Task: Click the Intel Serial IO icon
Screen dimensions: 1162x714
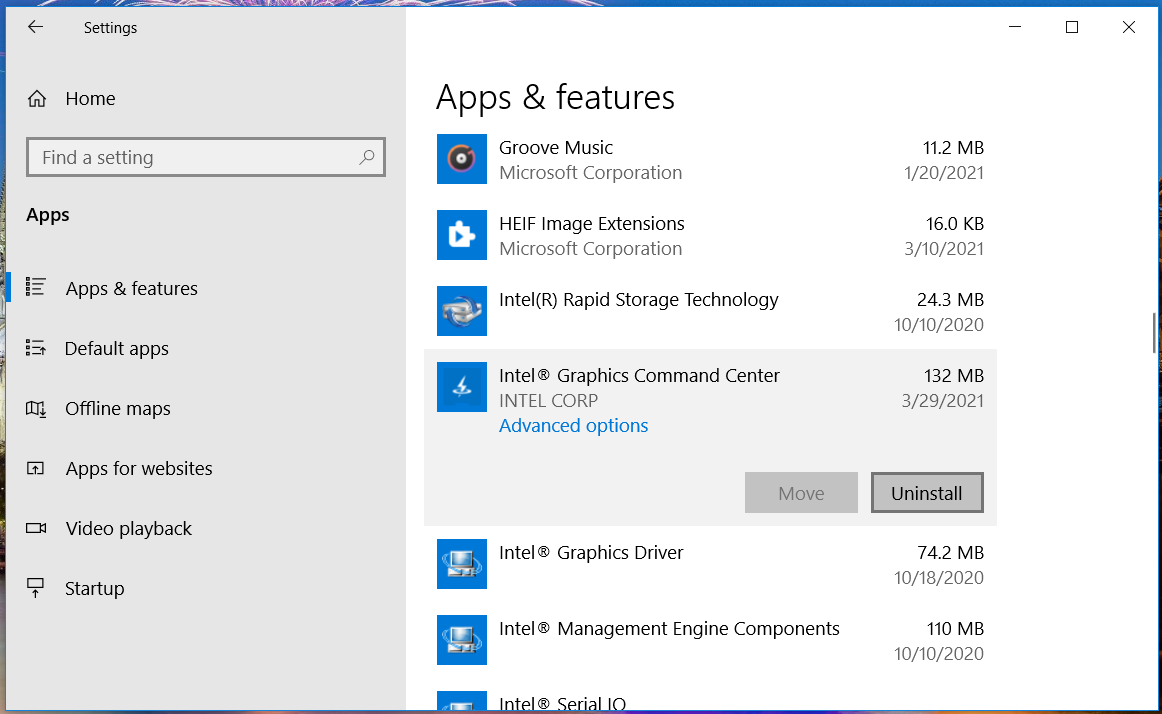Action: pos(462,701)
